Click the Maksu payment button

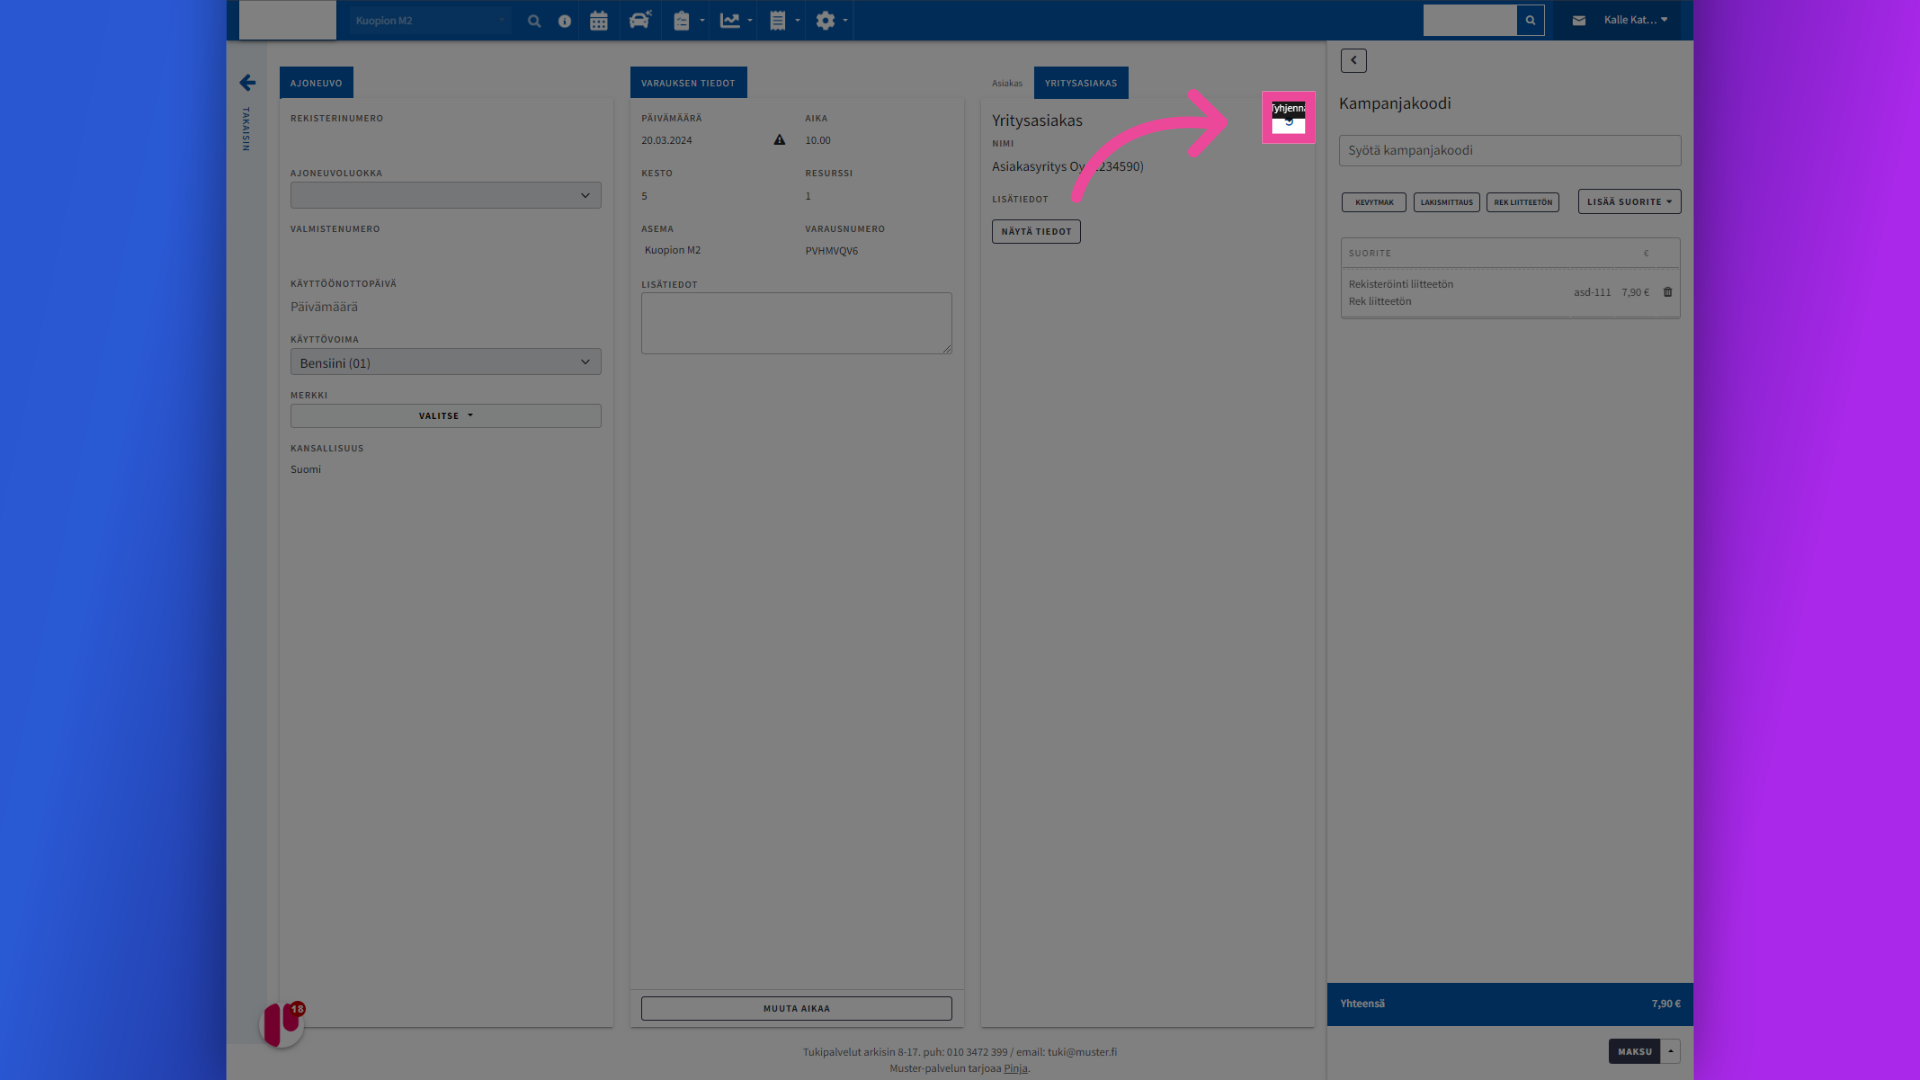1635,1051
